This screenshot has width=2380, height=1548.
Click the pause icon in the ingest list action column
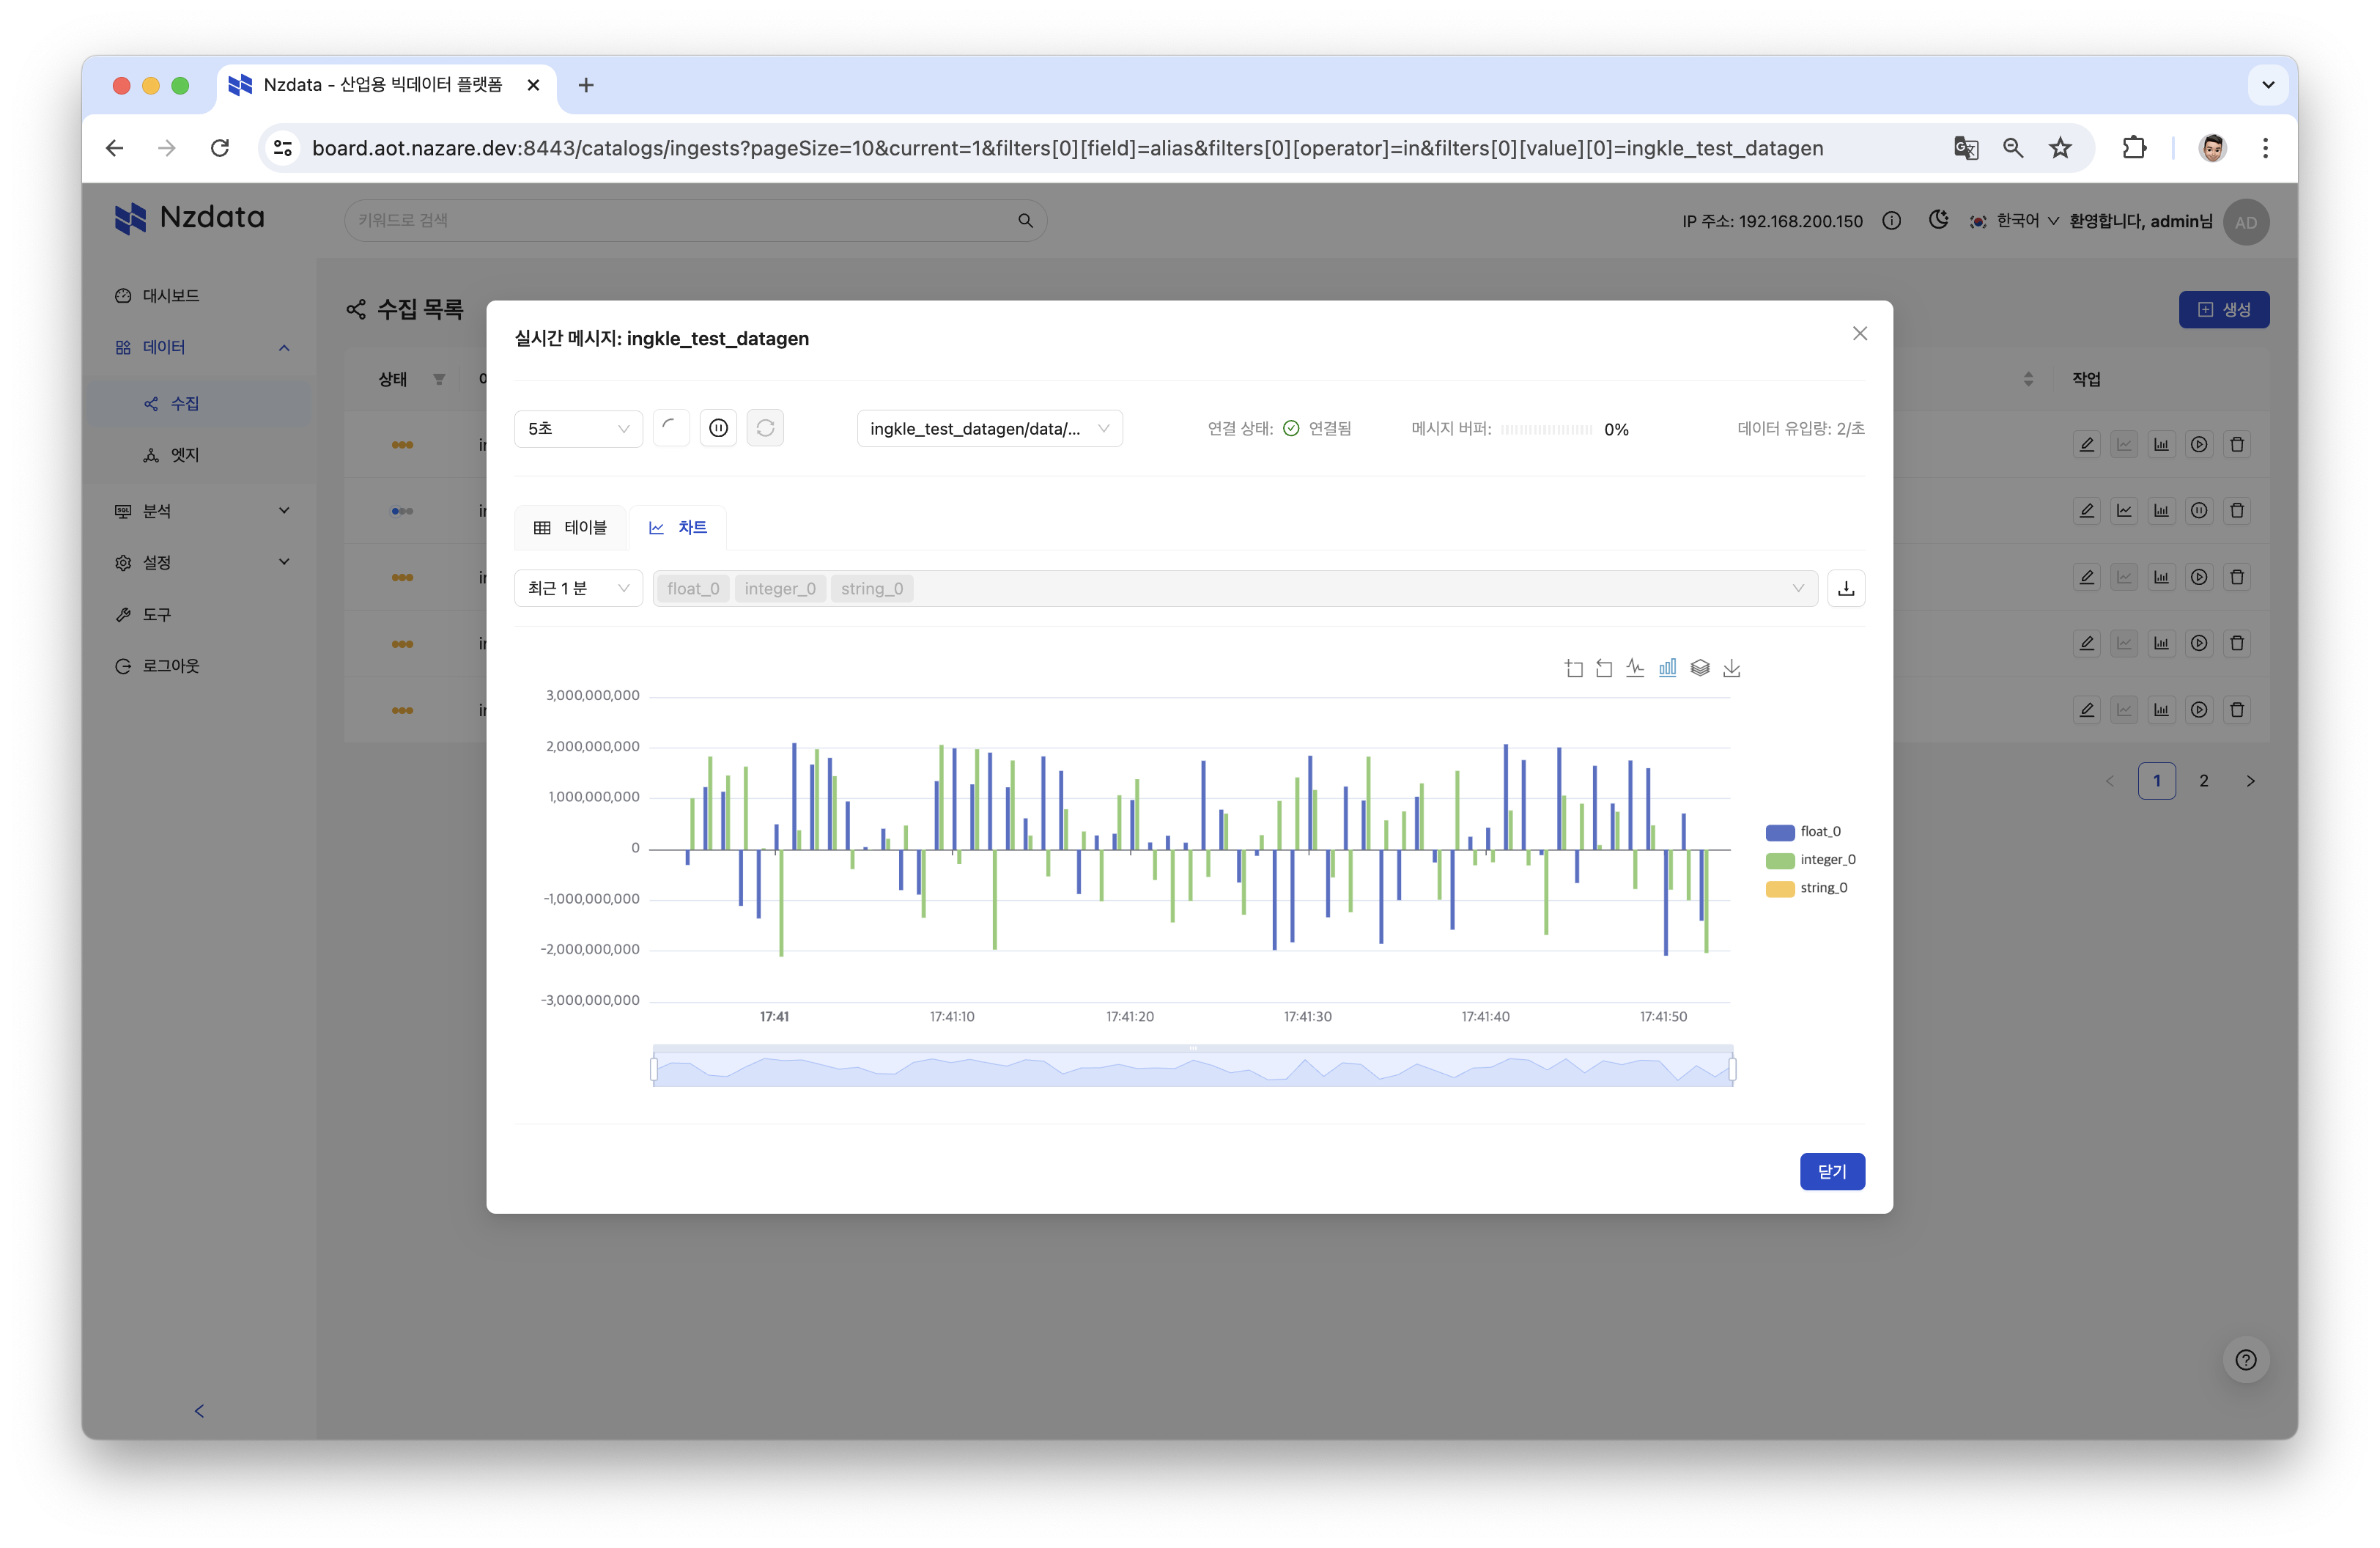click(x=2199, y=511)
